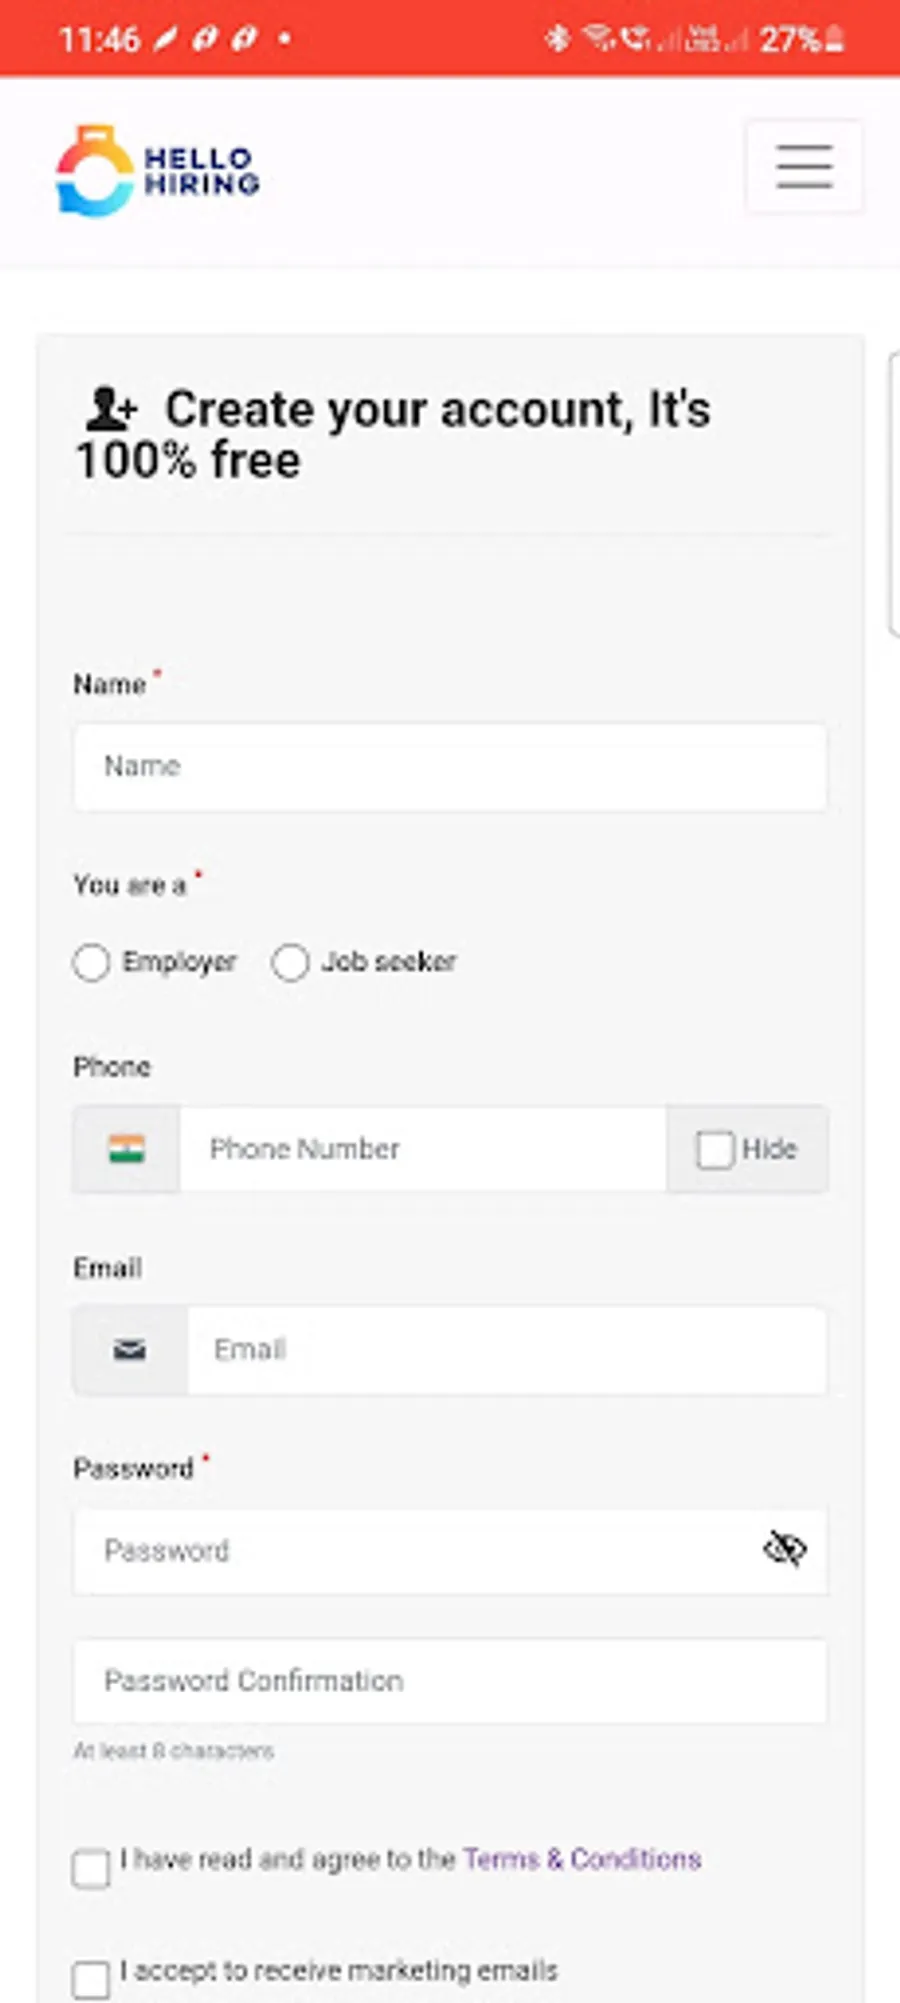Viewport: 900px width, 2003px height.
Task: Tap the Bluetooth icon in status bar
Action: (x=557, y=39)
